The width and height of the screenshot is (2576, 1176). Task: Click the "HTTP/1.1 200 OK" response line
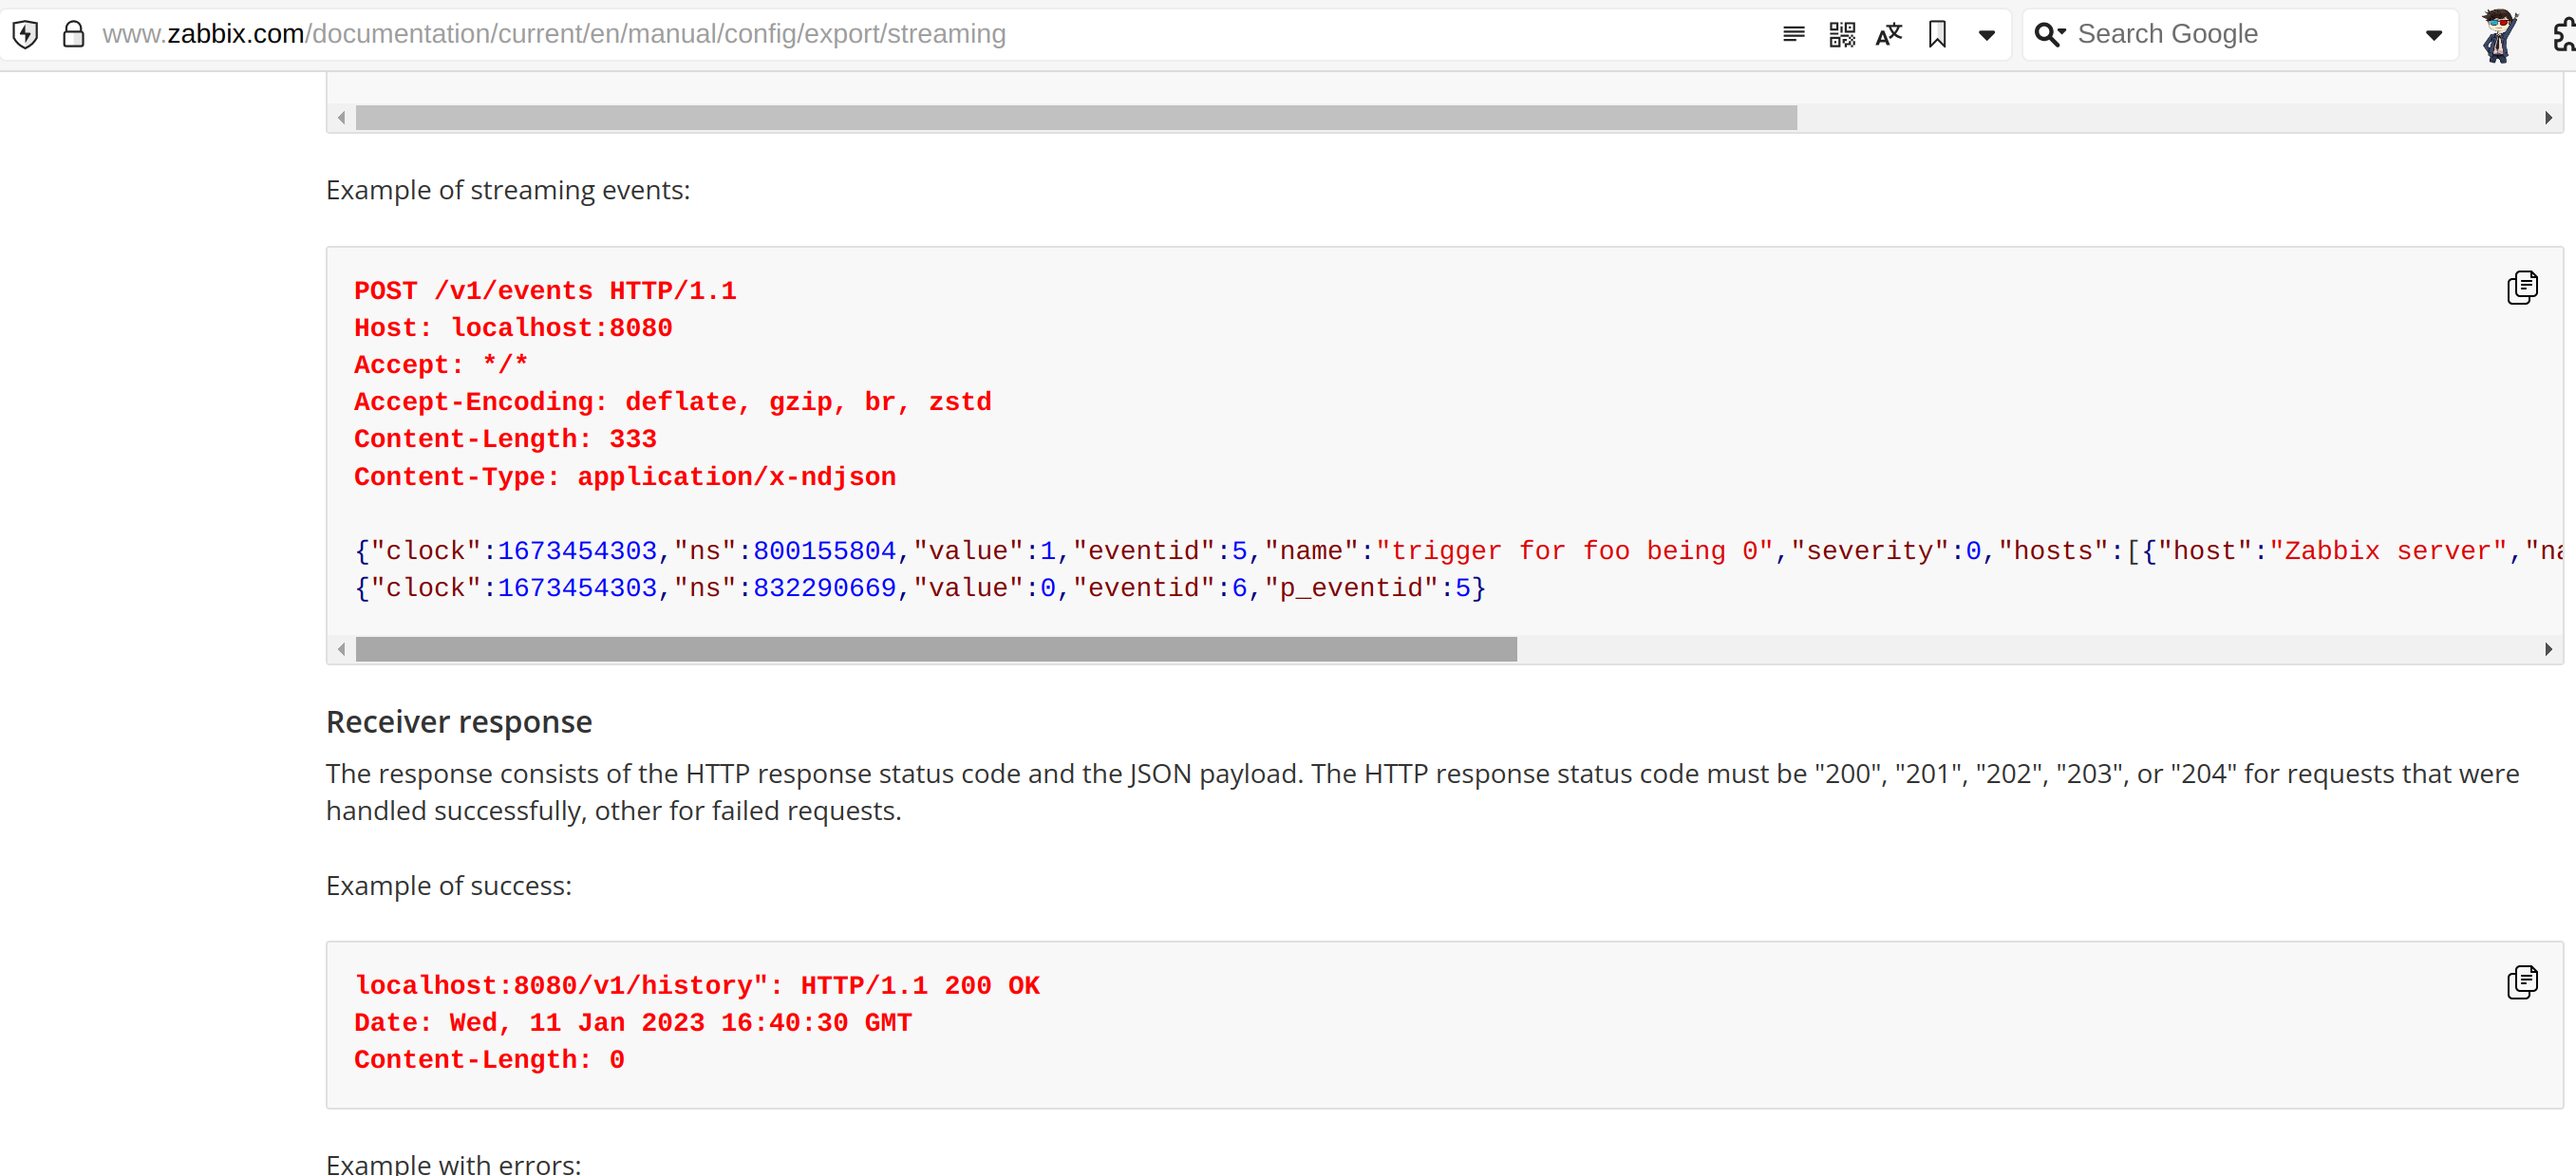(697, 986)
